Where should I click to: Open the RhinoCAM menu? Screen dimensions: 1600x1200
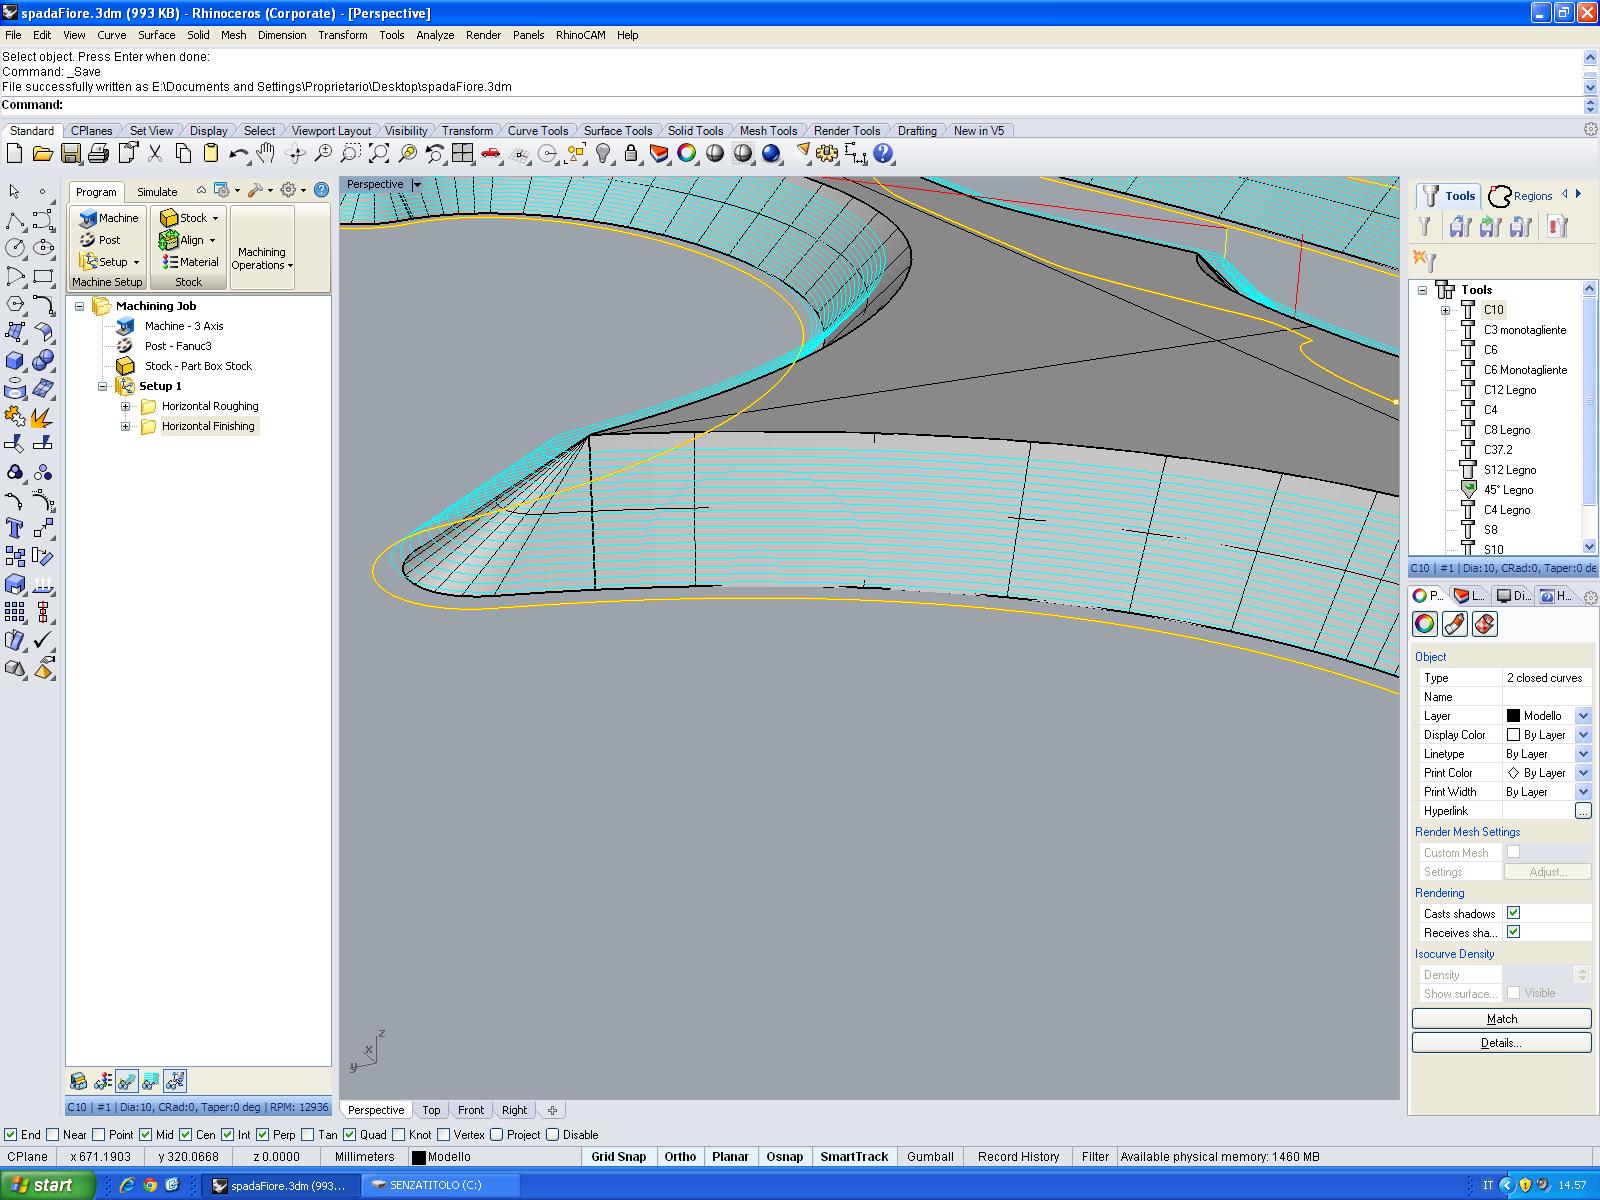point(581,35)
